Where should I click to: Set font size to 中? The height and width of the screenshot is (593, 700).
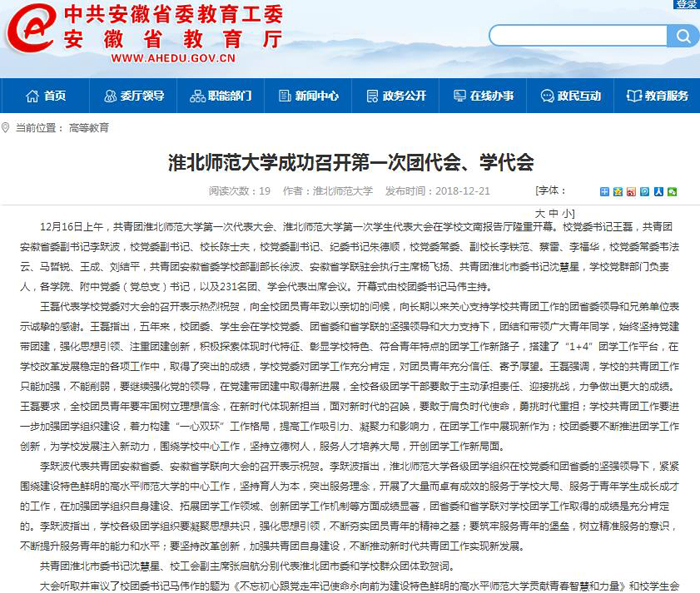[x=554, y=213]
